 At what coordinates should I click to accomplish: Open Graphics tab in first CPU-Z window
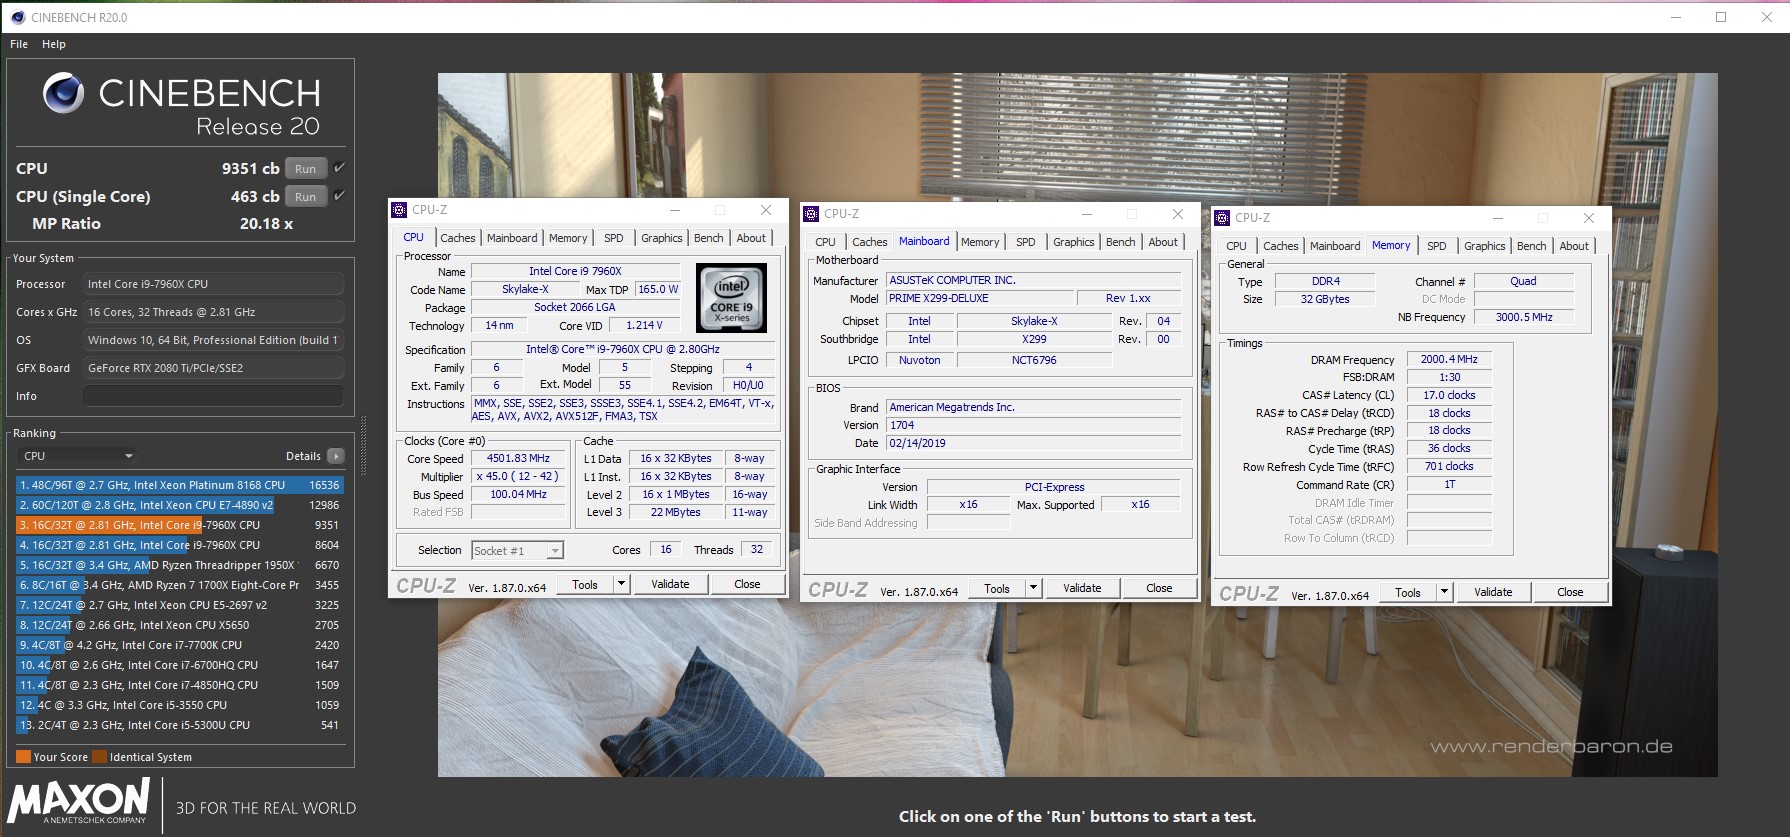(x=662, y=238)
